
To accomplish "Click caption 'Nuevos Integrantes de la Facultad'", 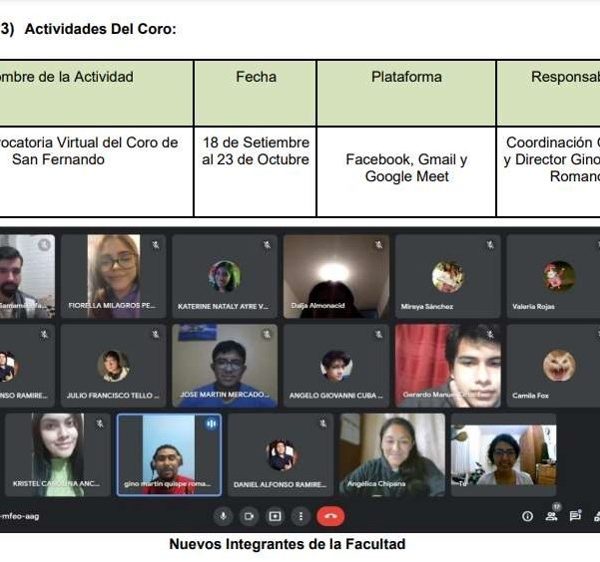I will (x=287, y=544).
